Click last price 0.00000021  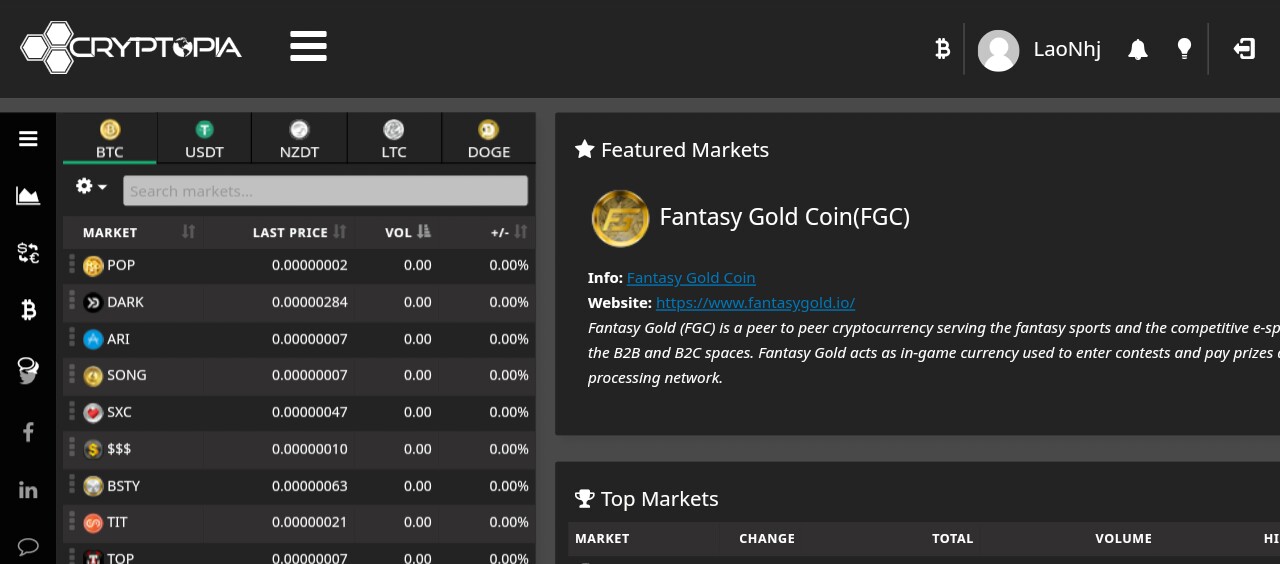coord(310,522)
